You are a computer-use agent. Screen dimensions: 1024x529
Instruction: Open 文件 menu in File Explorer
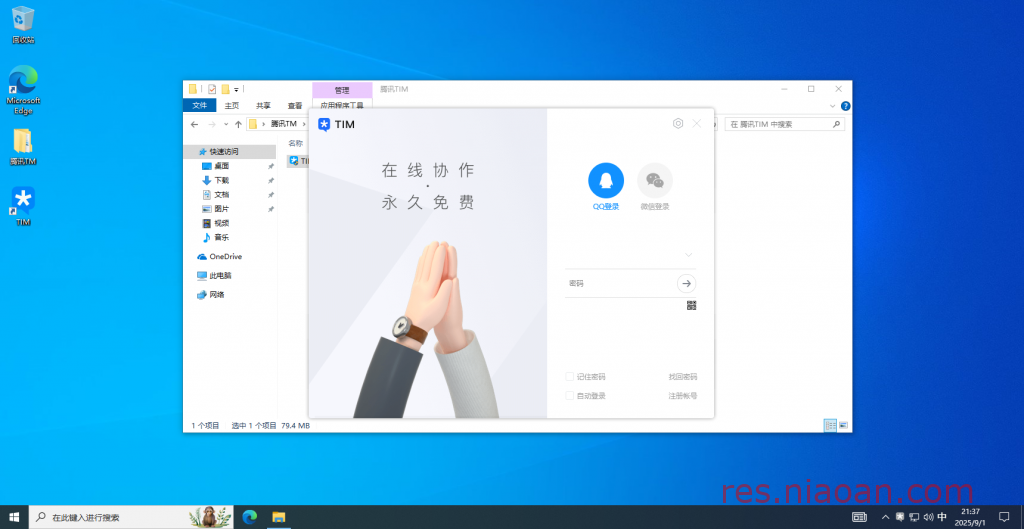click(199, 106)
